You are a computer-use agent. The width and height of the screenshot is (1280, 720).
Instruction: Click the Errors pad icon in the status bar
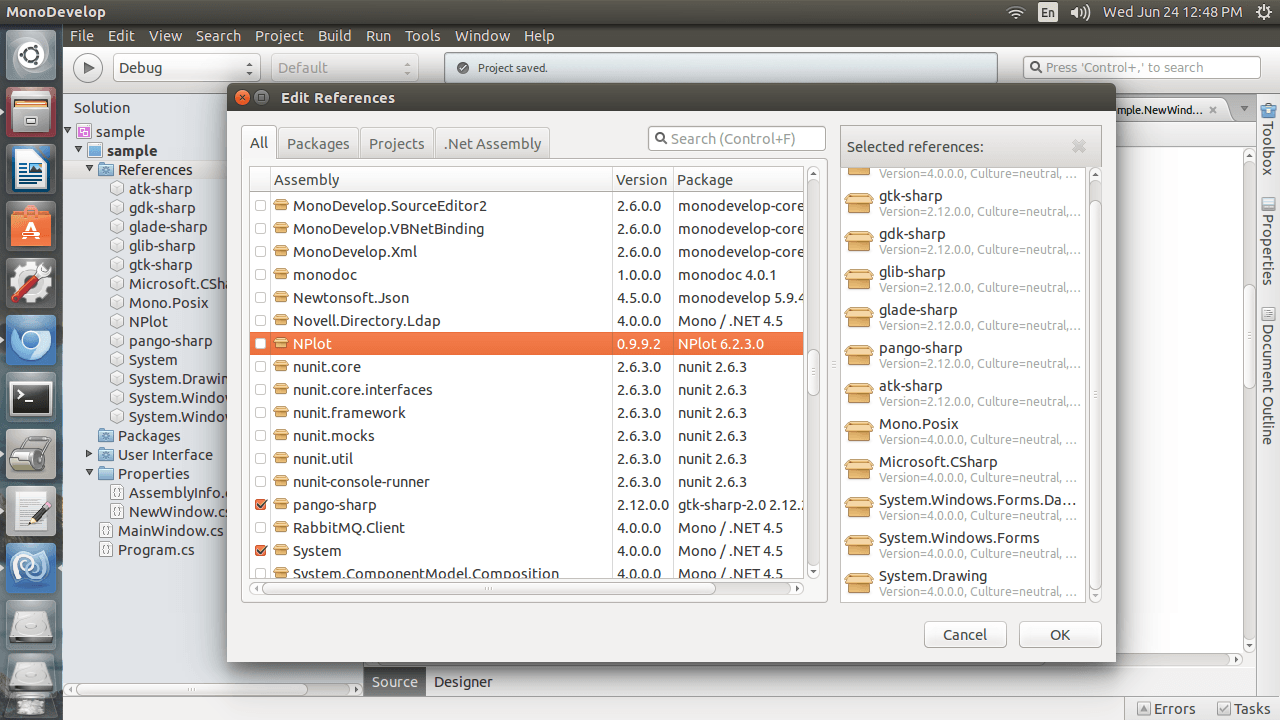point(1144,709)
